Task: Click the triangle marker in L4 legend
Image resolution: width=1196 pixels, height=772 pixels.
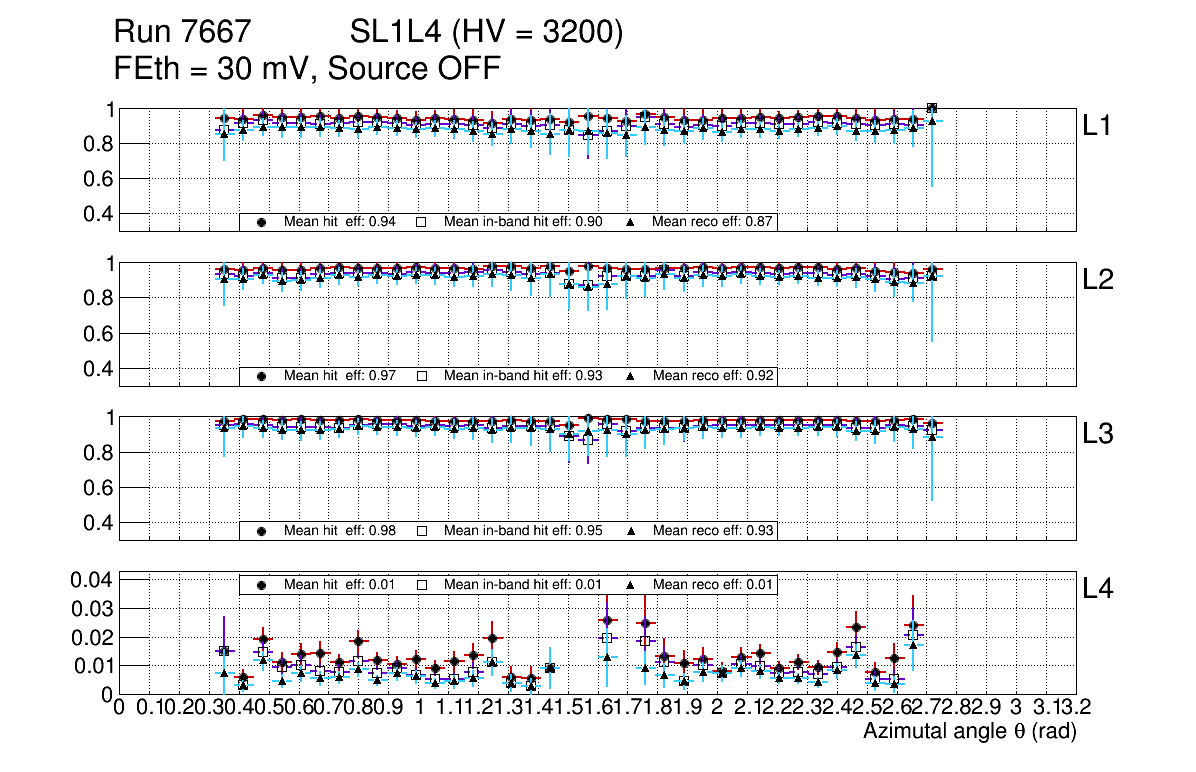Action: pos(632,584)
